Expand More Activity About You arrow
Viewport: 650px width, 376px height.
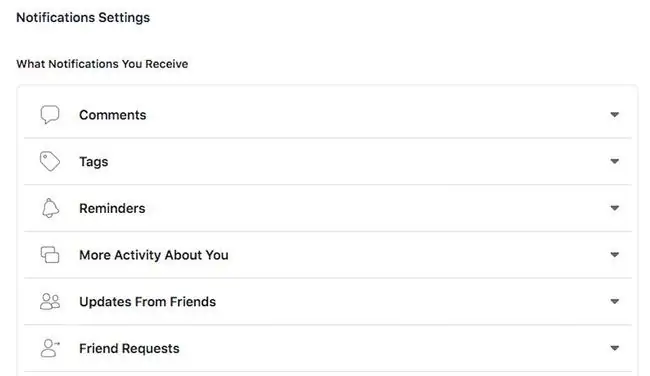point(614,255)
